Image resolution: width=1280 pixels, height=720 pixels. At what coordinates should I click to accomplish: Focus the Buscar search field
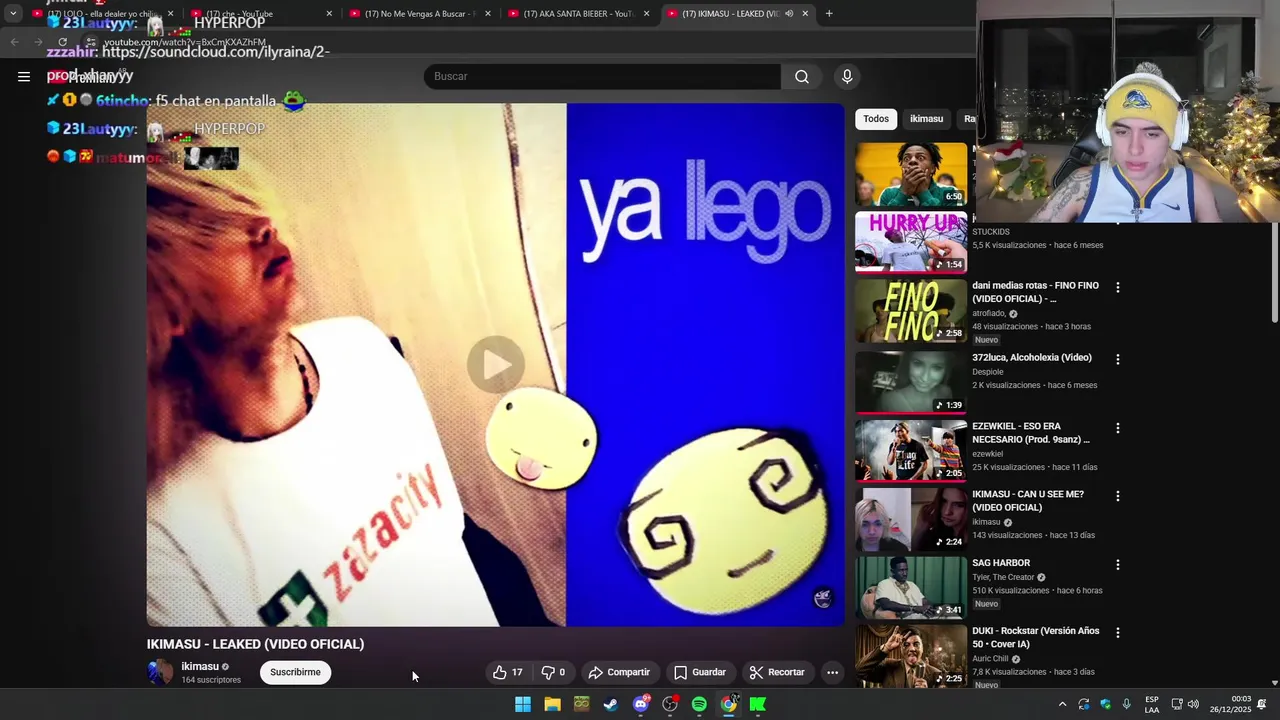pos(602,76)
